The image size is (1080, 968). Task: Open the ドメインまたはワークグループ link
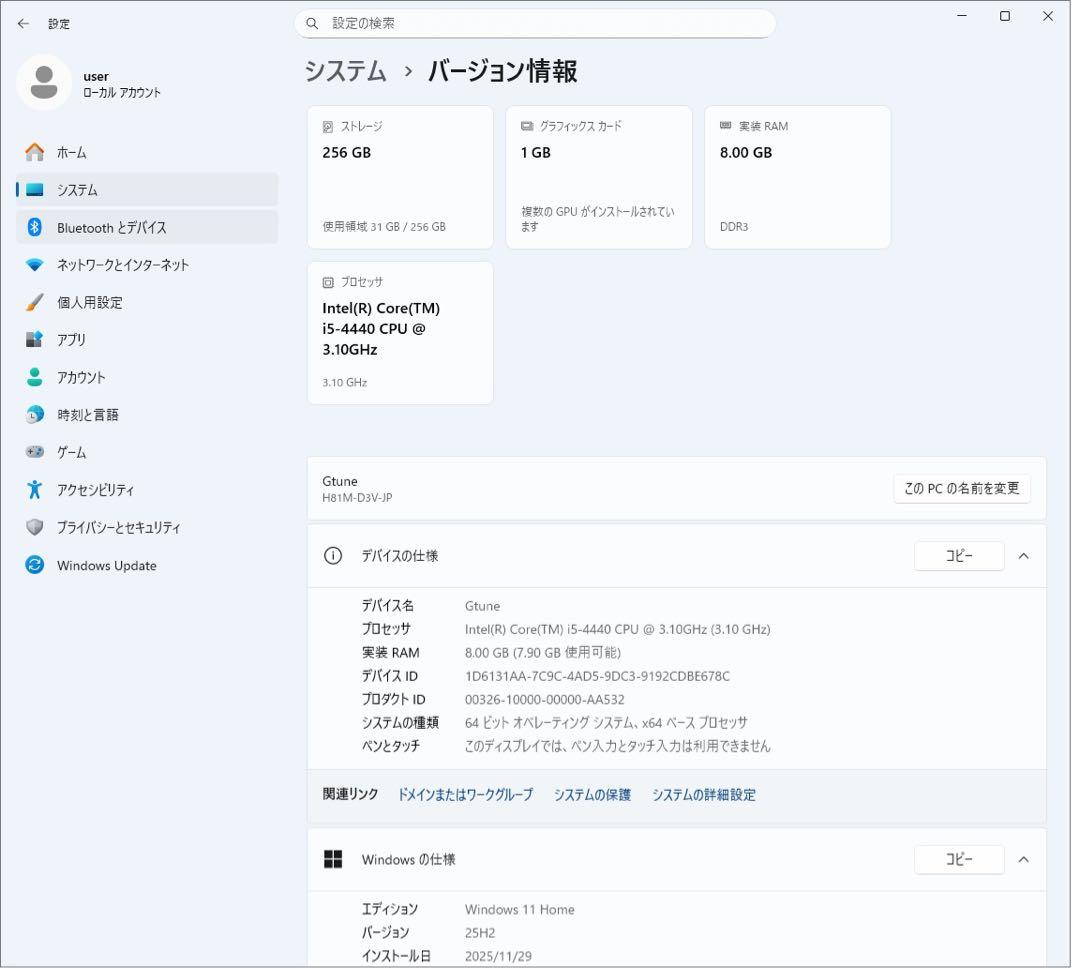pyautogui.click(x=464, y=794)
